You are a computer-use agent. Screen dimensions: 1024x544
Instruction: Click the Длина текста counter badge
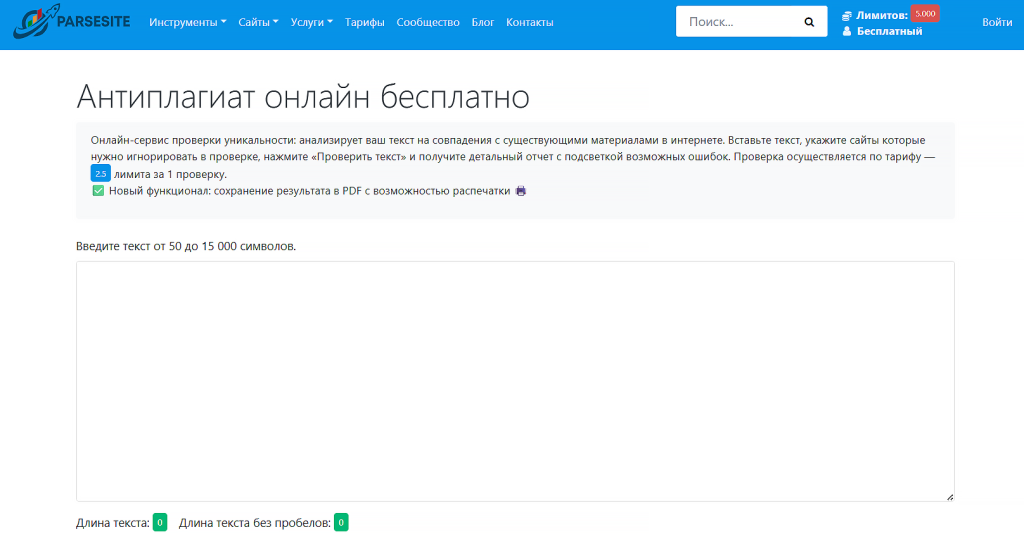coord(160,522)
